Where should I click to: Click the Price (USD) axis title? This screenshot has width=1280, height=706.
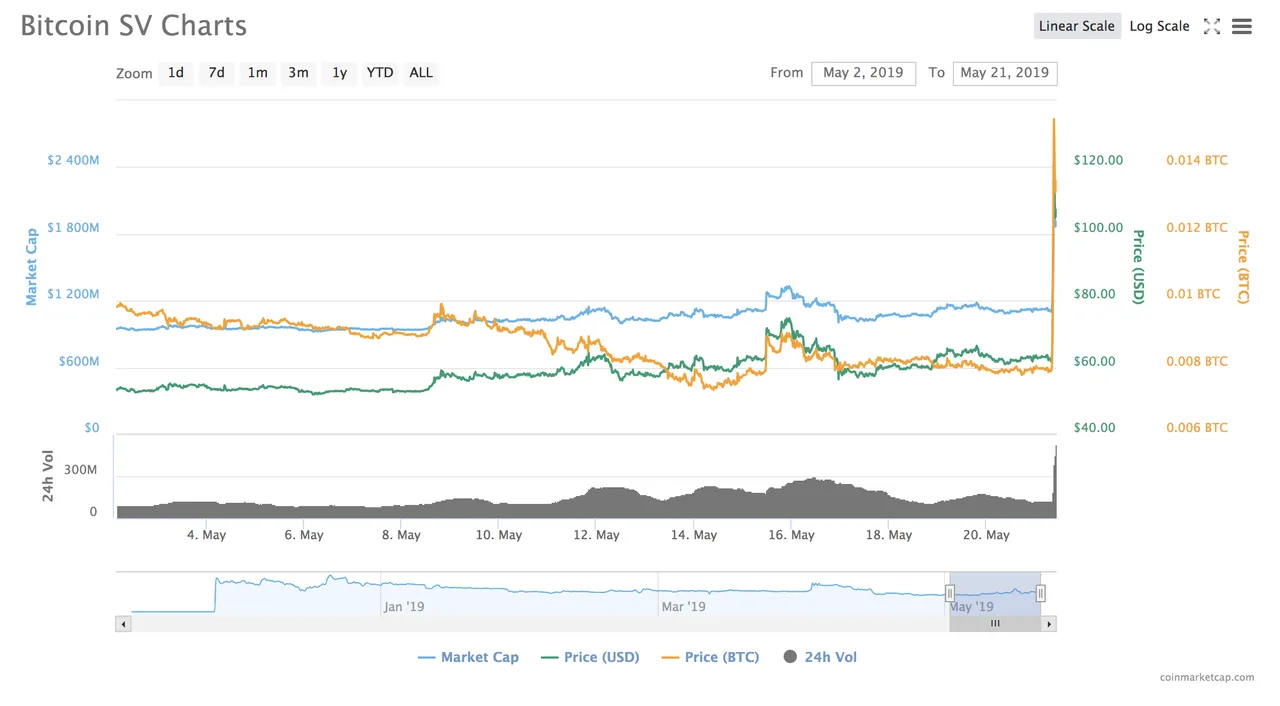click(x=1138, y=266)
